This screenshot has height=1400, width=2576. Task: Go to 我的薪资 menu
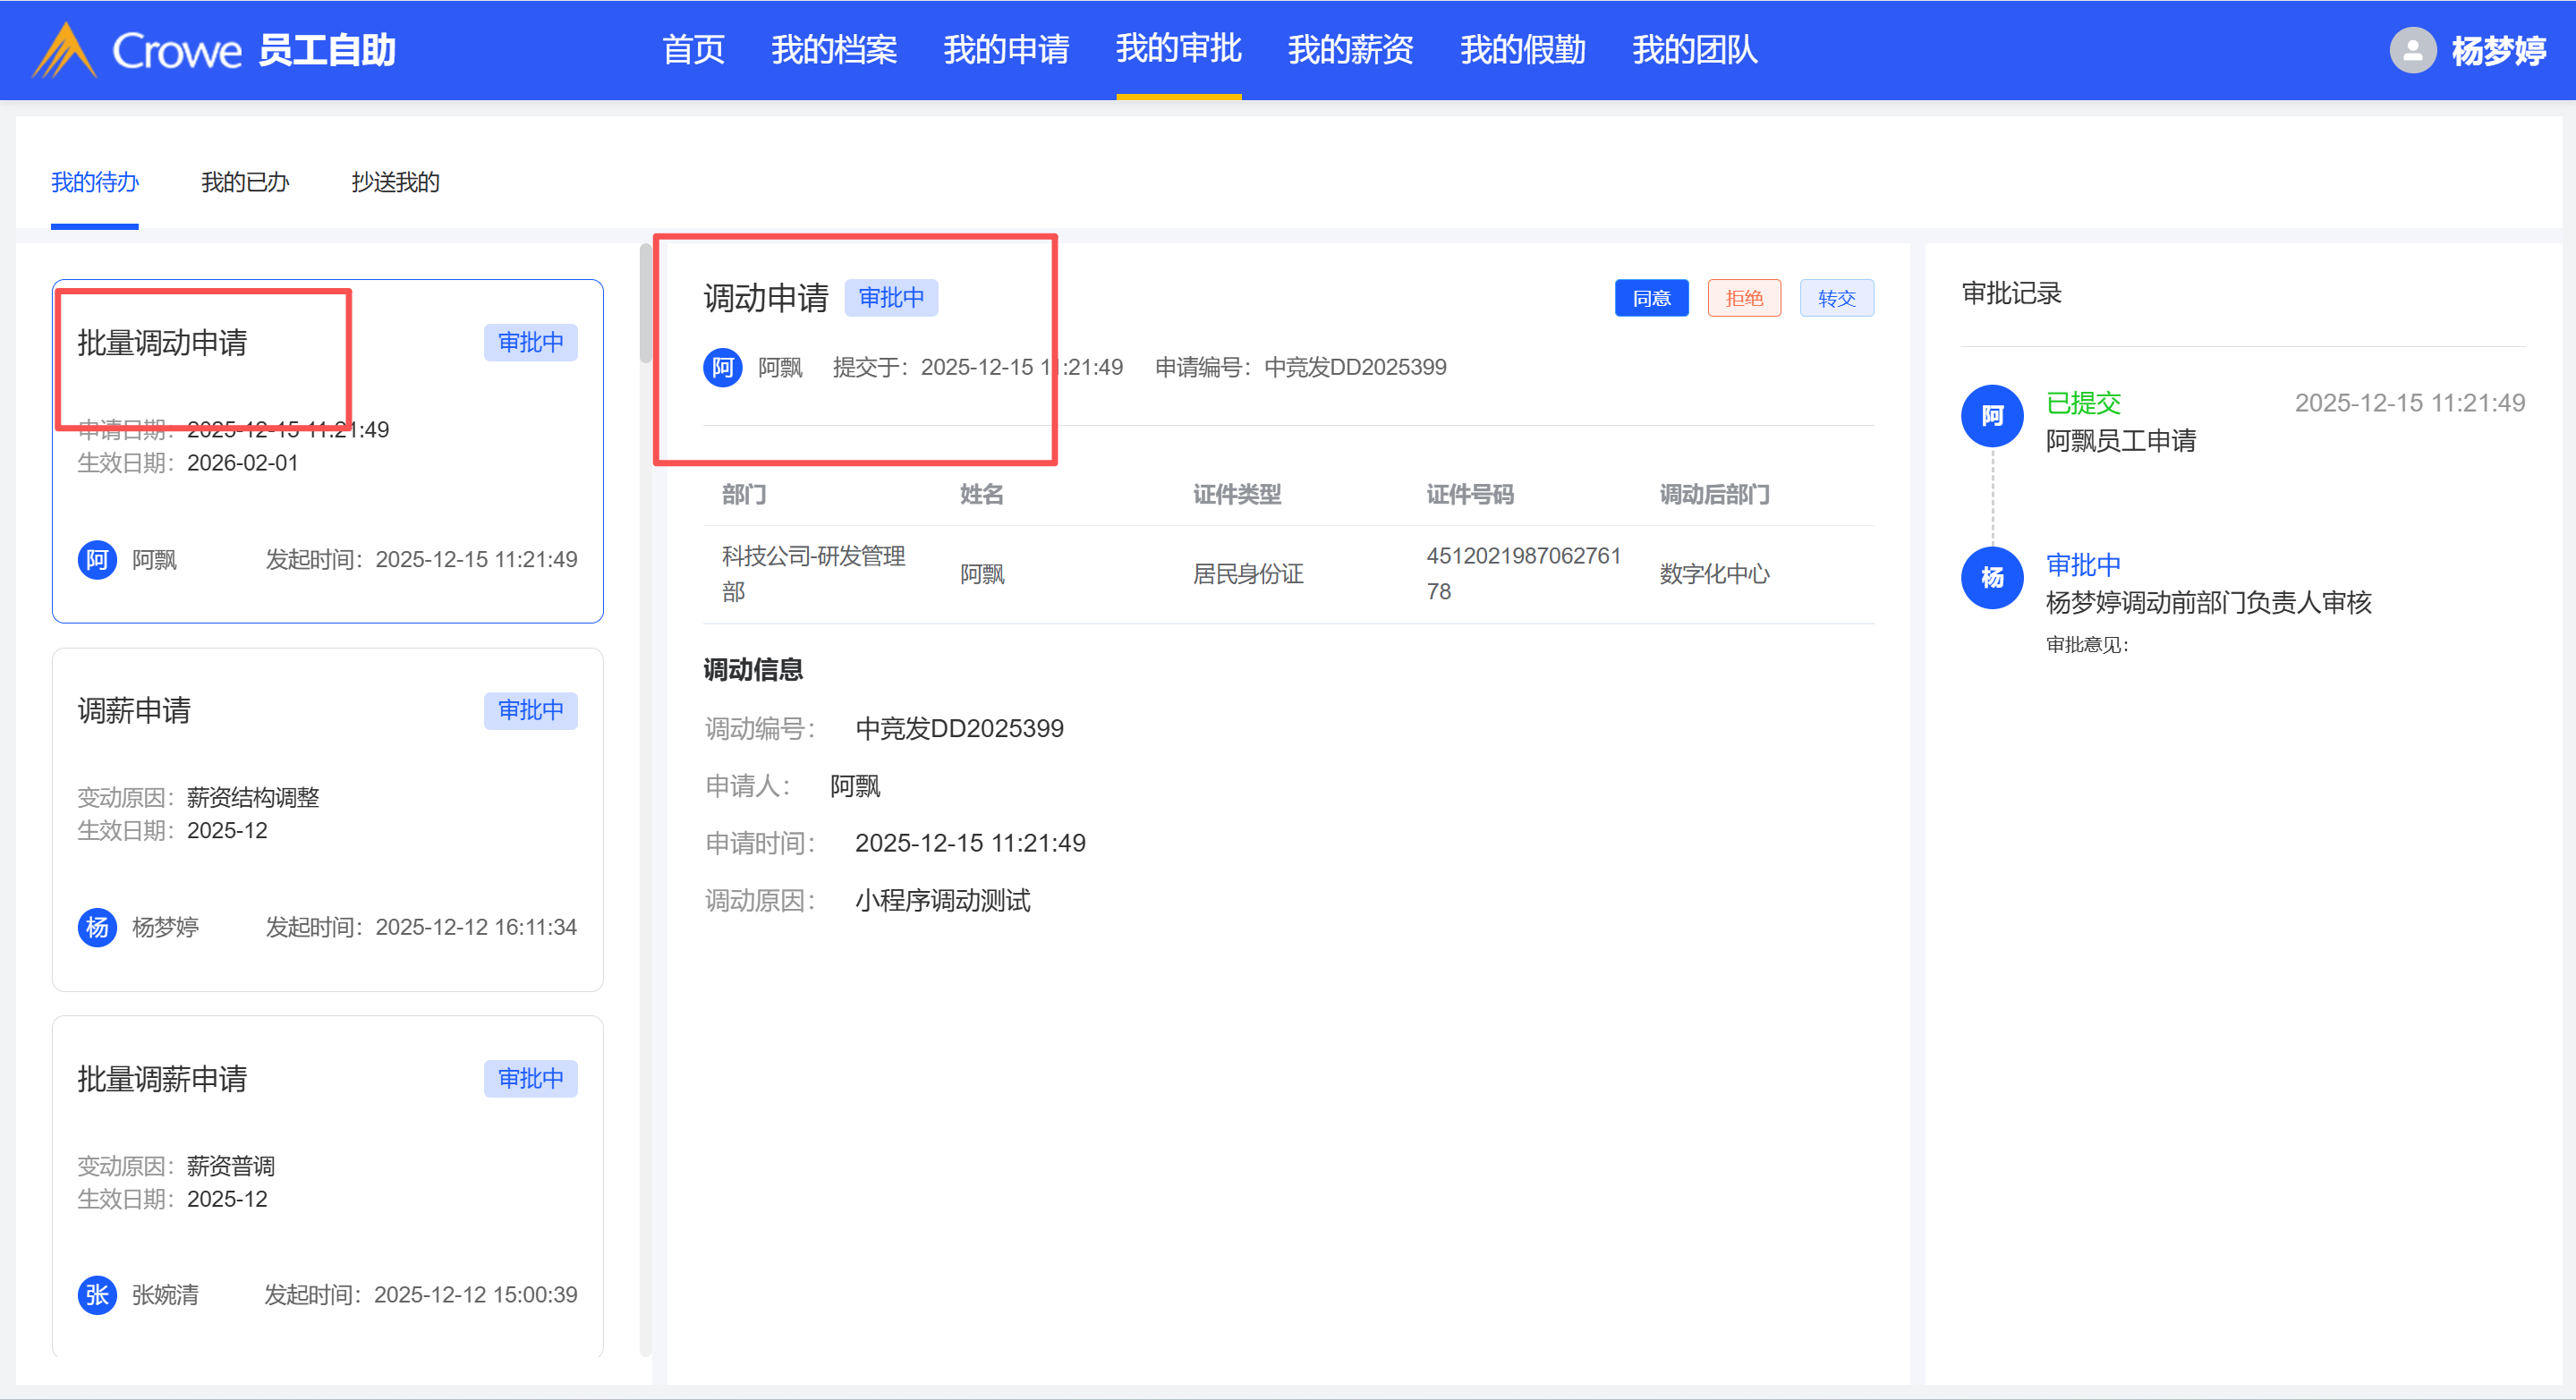pos(1350,49)
